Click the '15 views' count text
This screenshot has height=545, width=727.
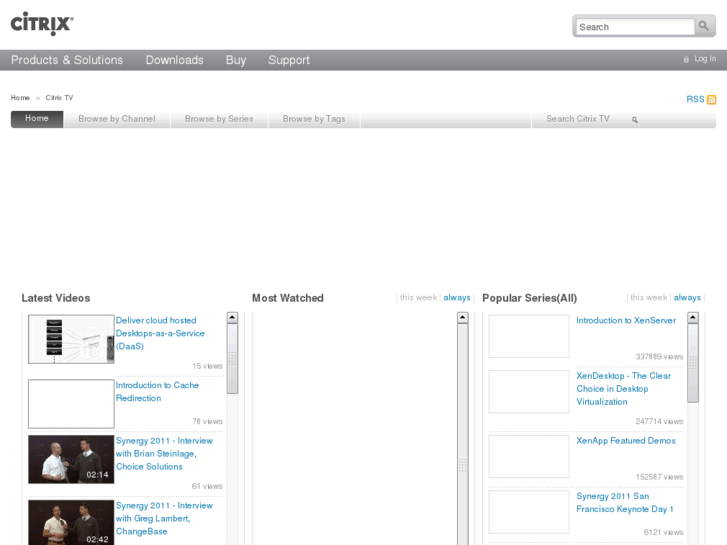click(207, 366)
